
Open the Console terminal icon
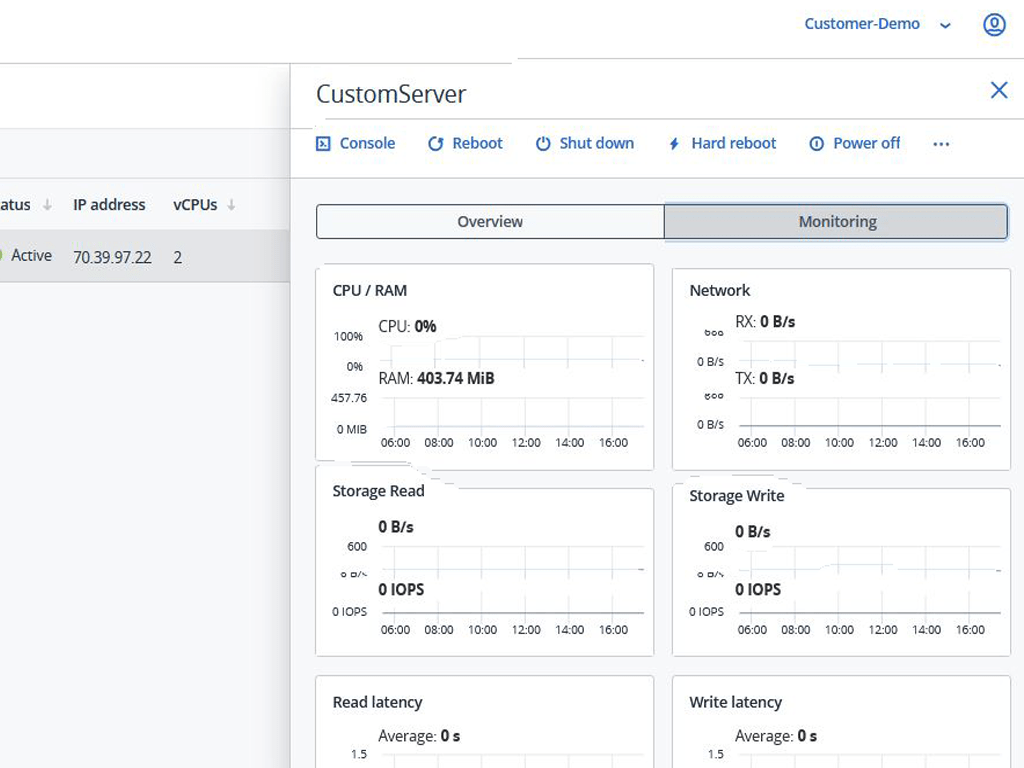[323, 144]
